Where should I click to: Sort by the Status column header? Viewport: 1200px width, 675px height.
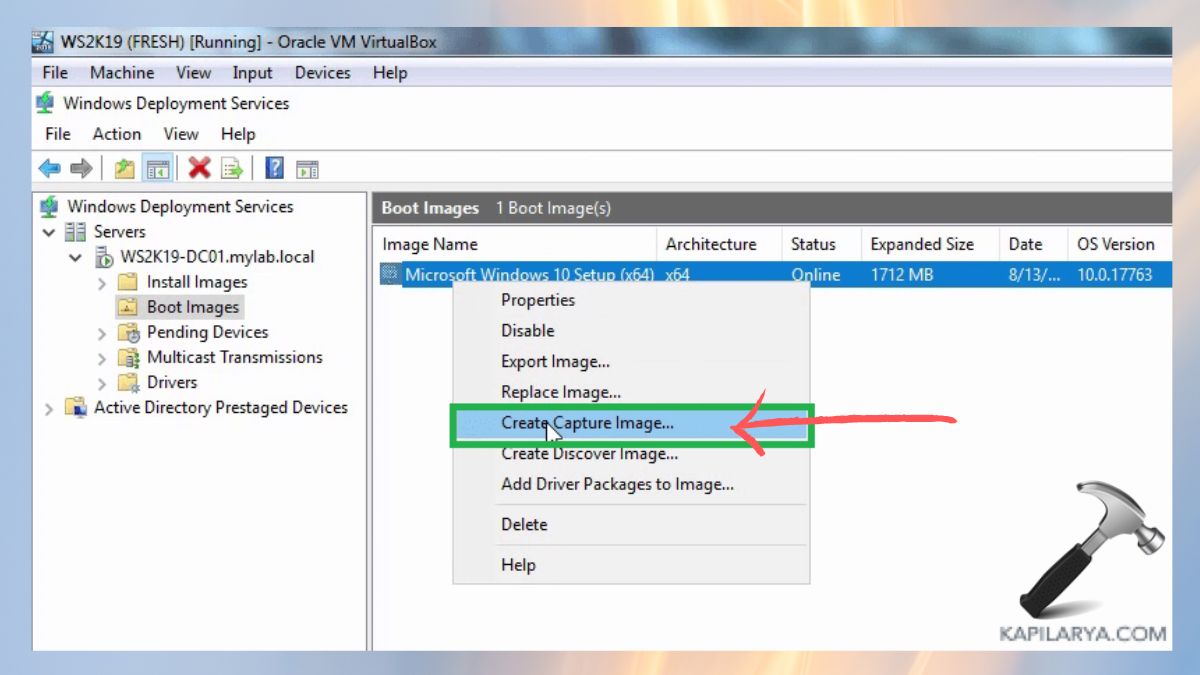click(x=822, y=244)
